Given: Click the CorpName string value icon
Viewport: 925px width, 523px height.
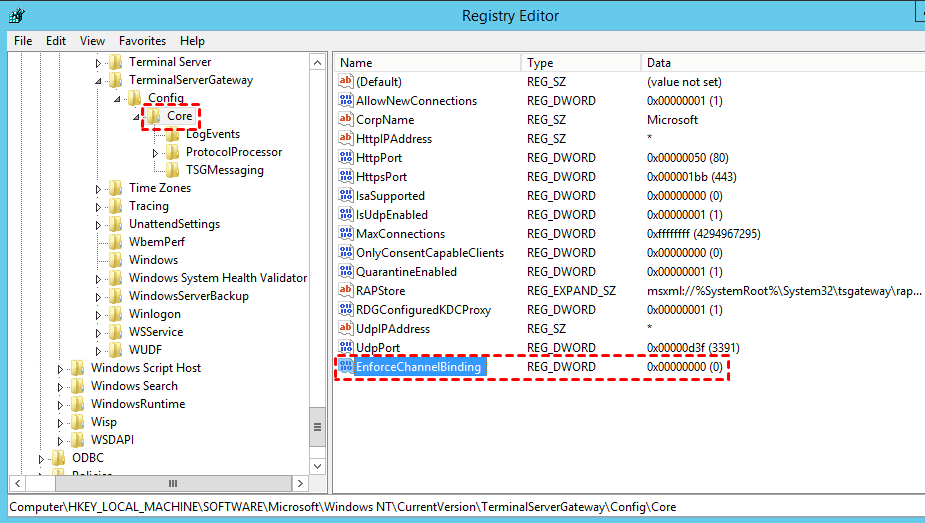Looking at the screenshot, I should point(346,120).
